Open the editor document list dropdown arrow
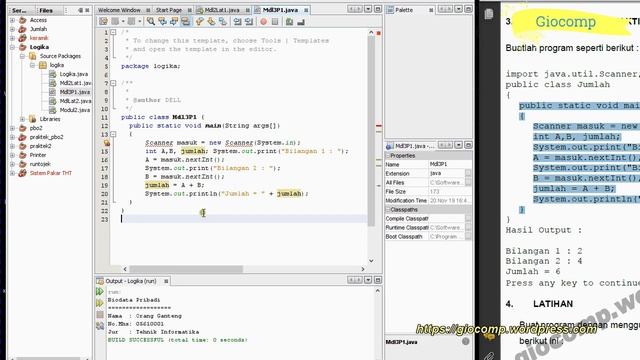Image resolution: width=640 pixels, height=360 pixels. pos(368,9)
